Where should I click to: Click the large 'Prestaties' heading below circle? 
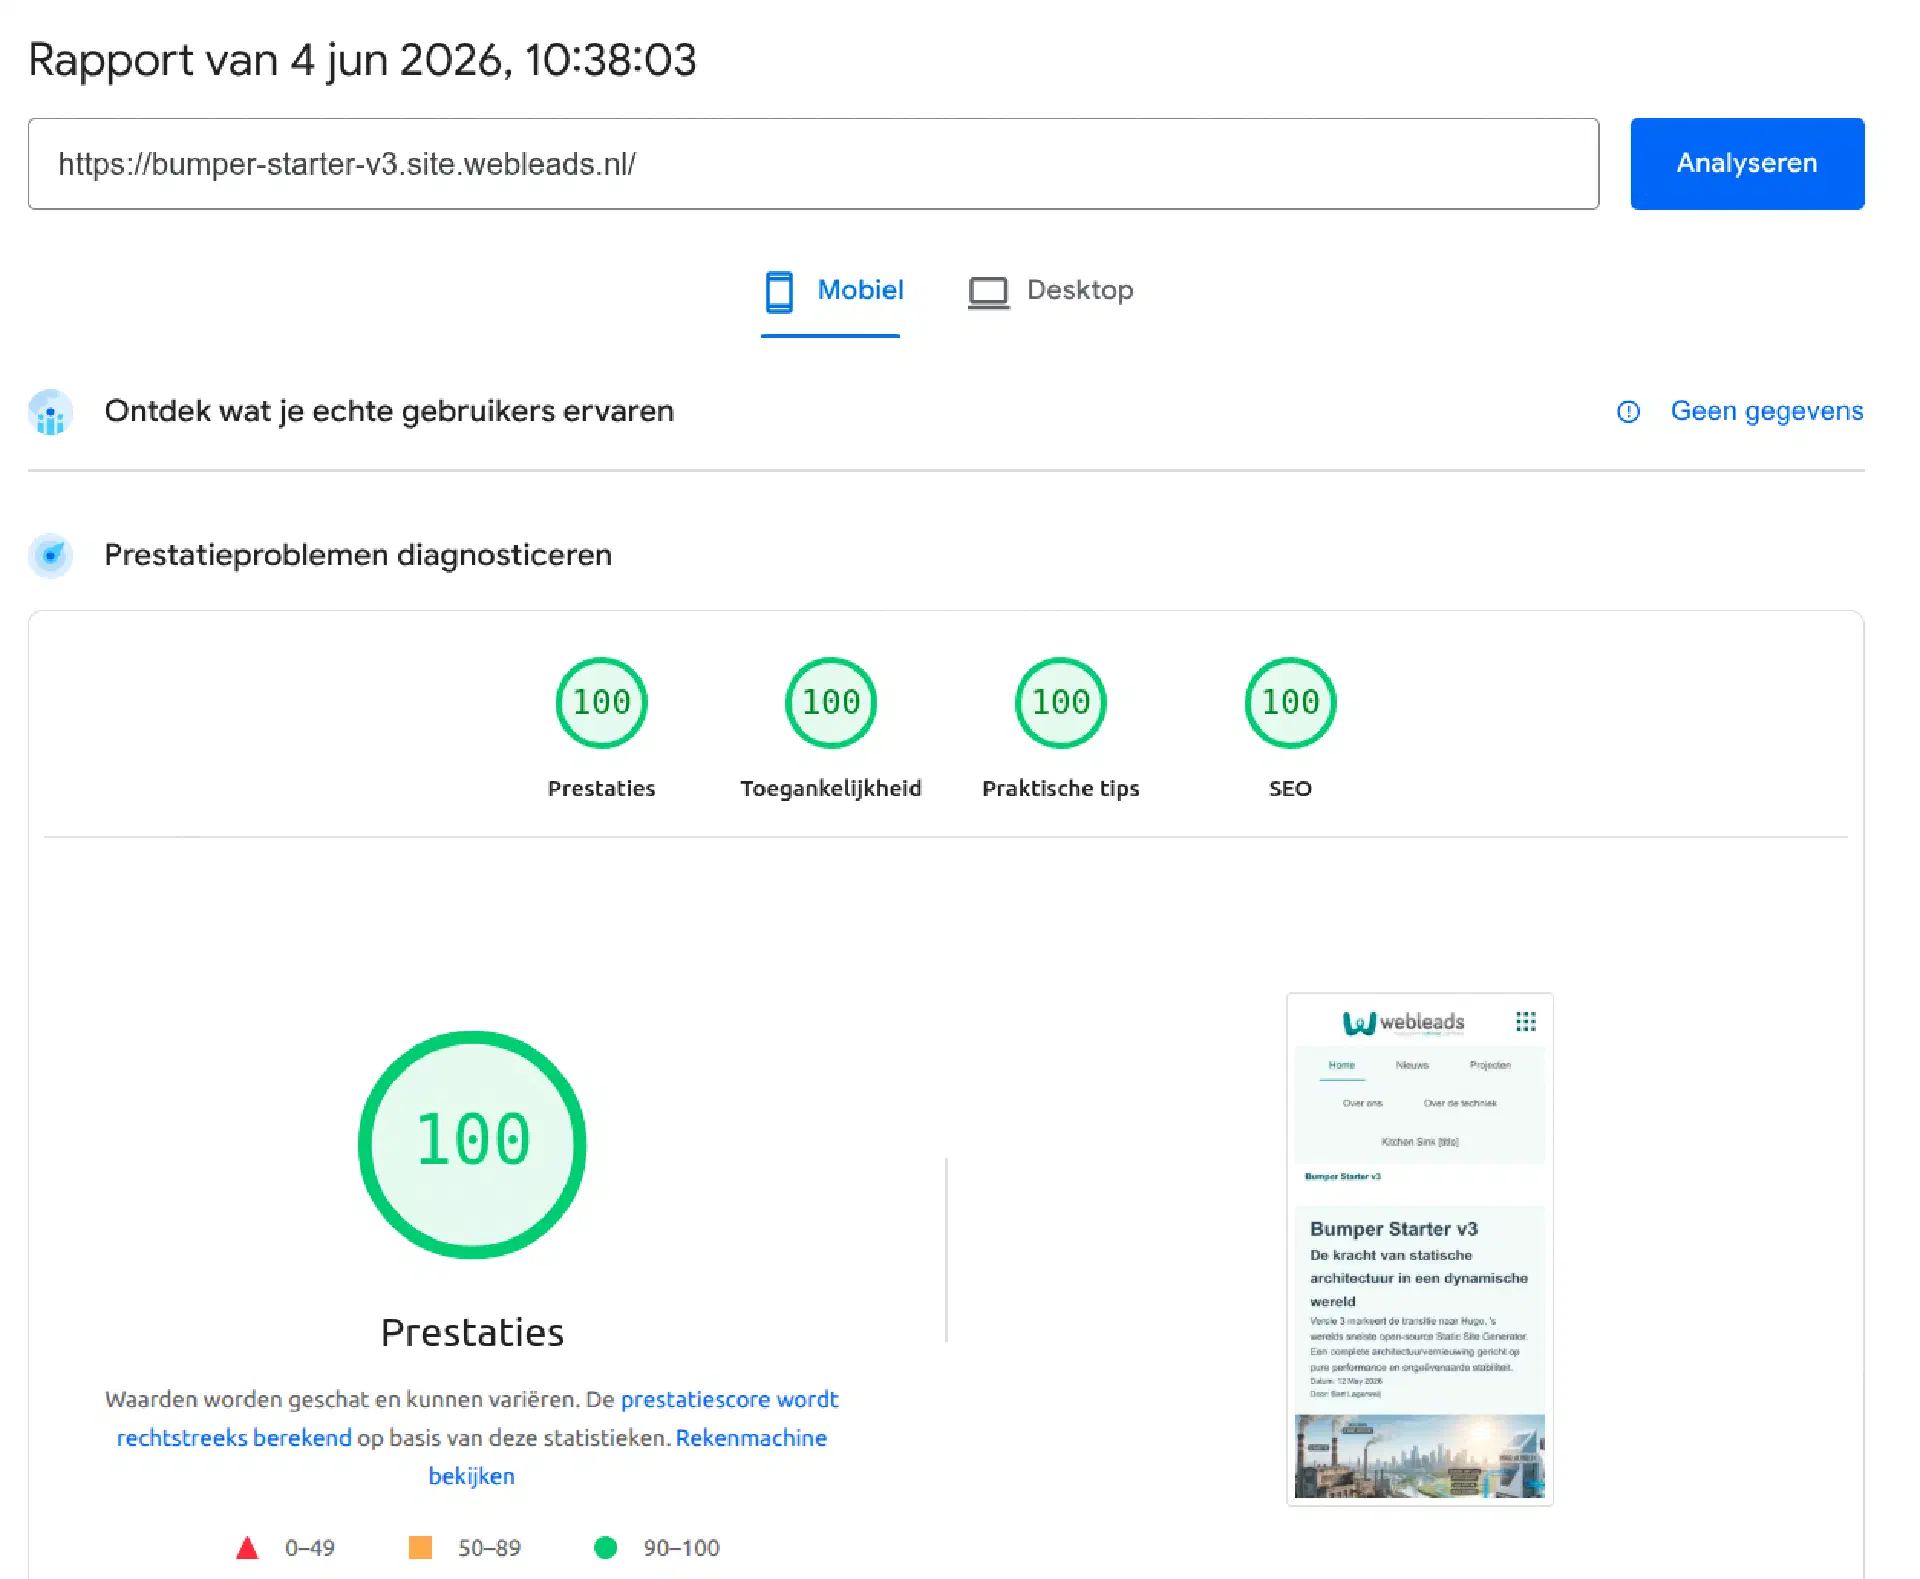coord(472,1333)
